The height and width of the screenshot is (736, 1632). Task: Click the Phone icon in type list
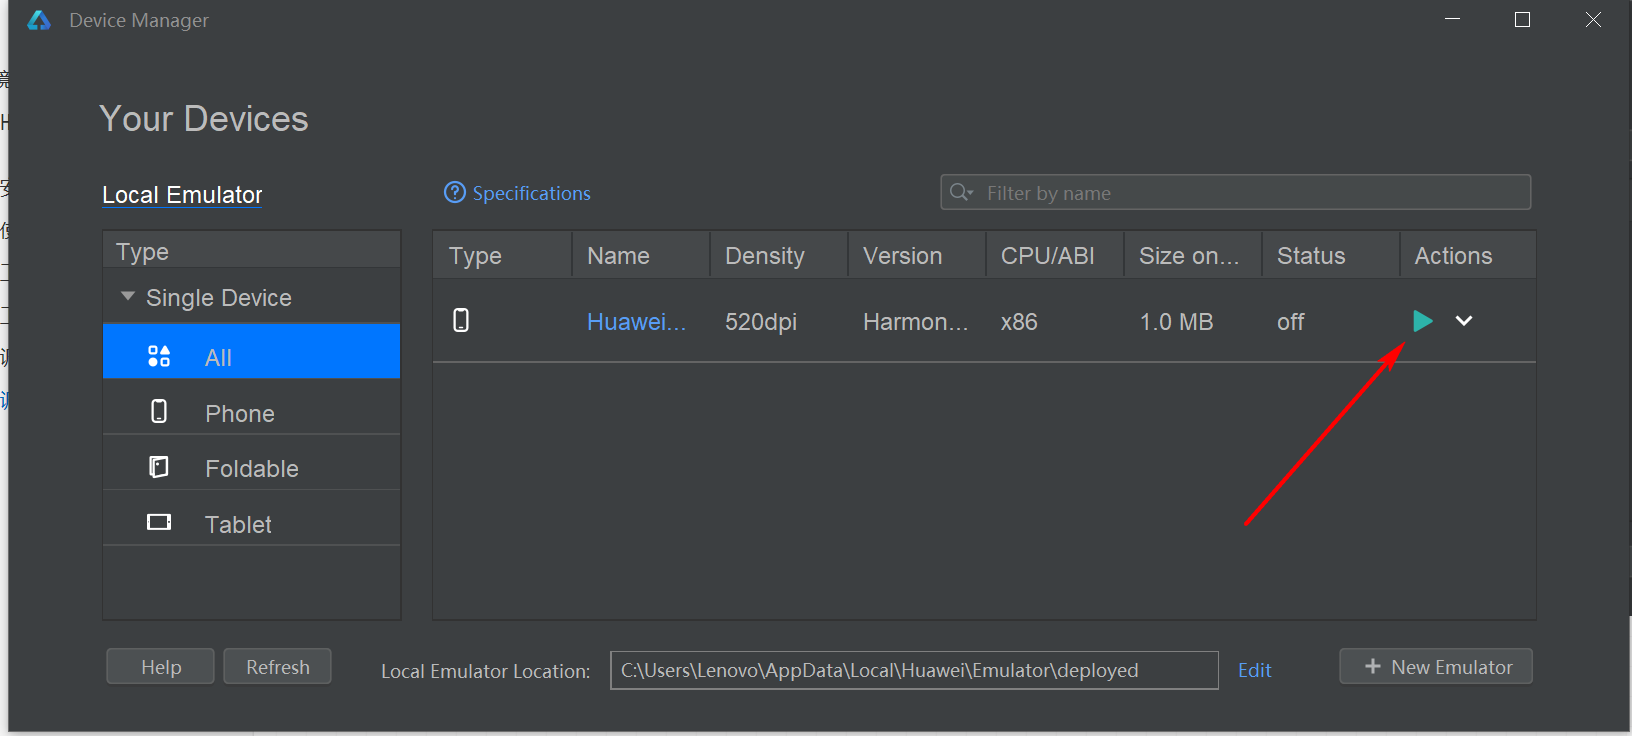[x=159, y=412]
